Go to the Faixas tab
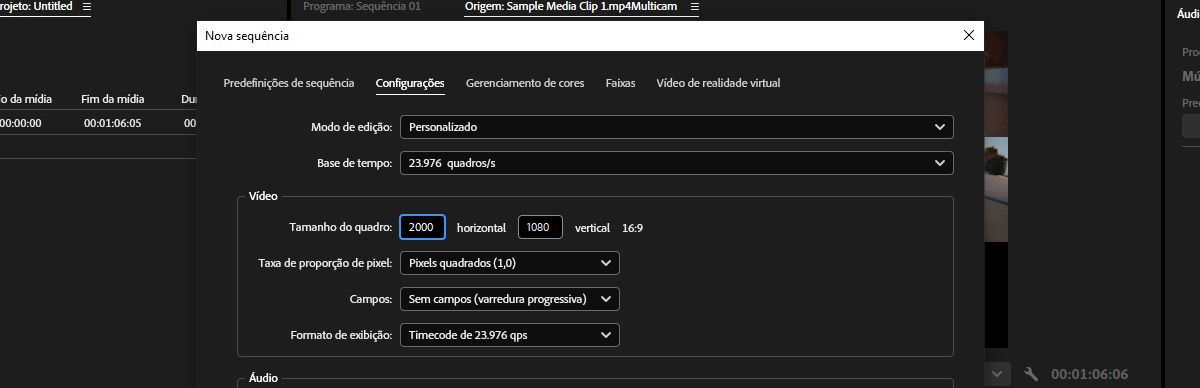This screenshot has width=1200, height=388. (x=620, y=83)
